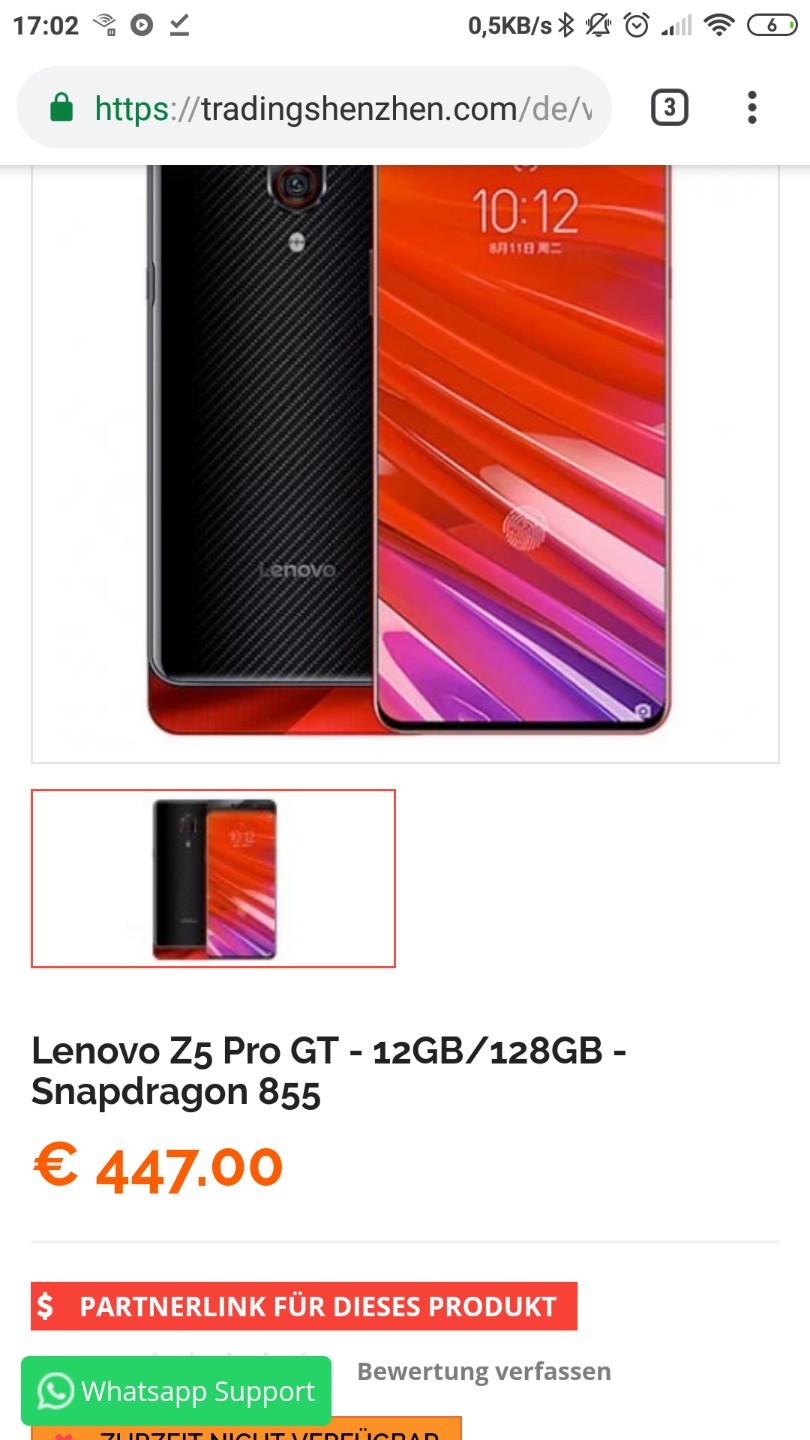This screenshot has height=1440, width=810.
Task: Tap the green padlock security icon
Action: (62, 108)
